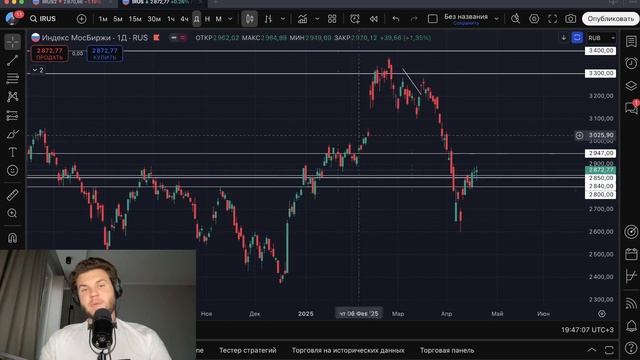640x360 pixels.
Task: Expand the layout management dropdown arrow
Action: coord(497,19)
